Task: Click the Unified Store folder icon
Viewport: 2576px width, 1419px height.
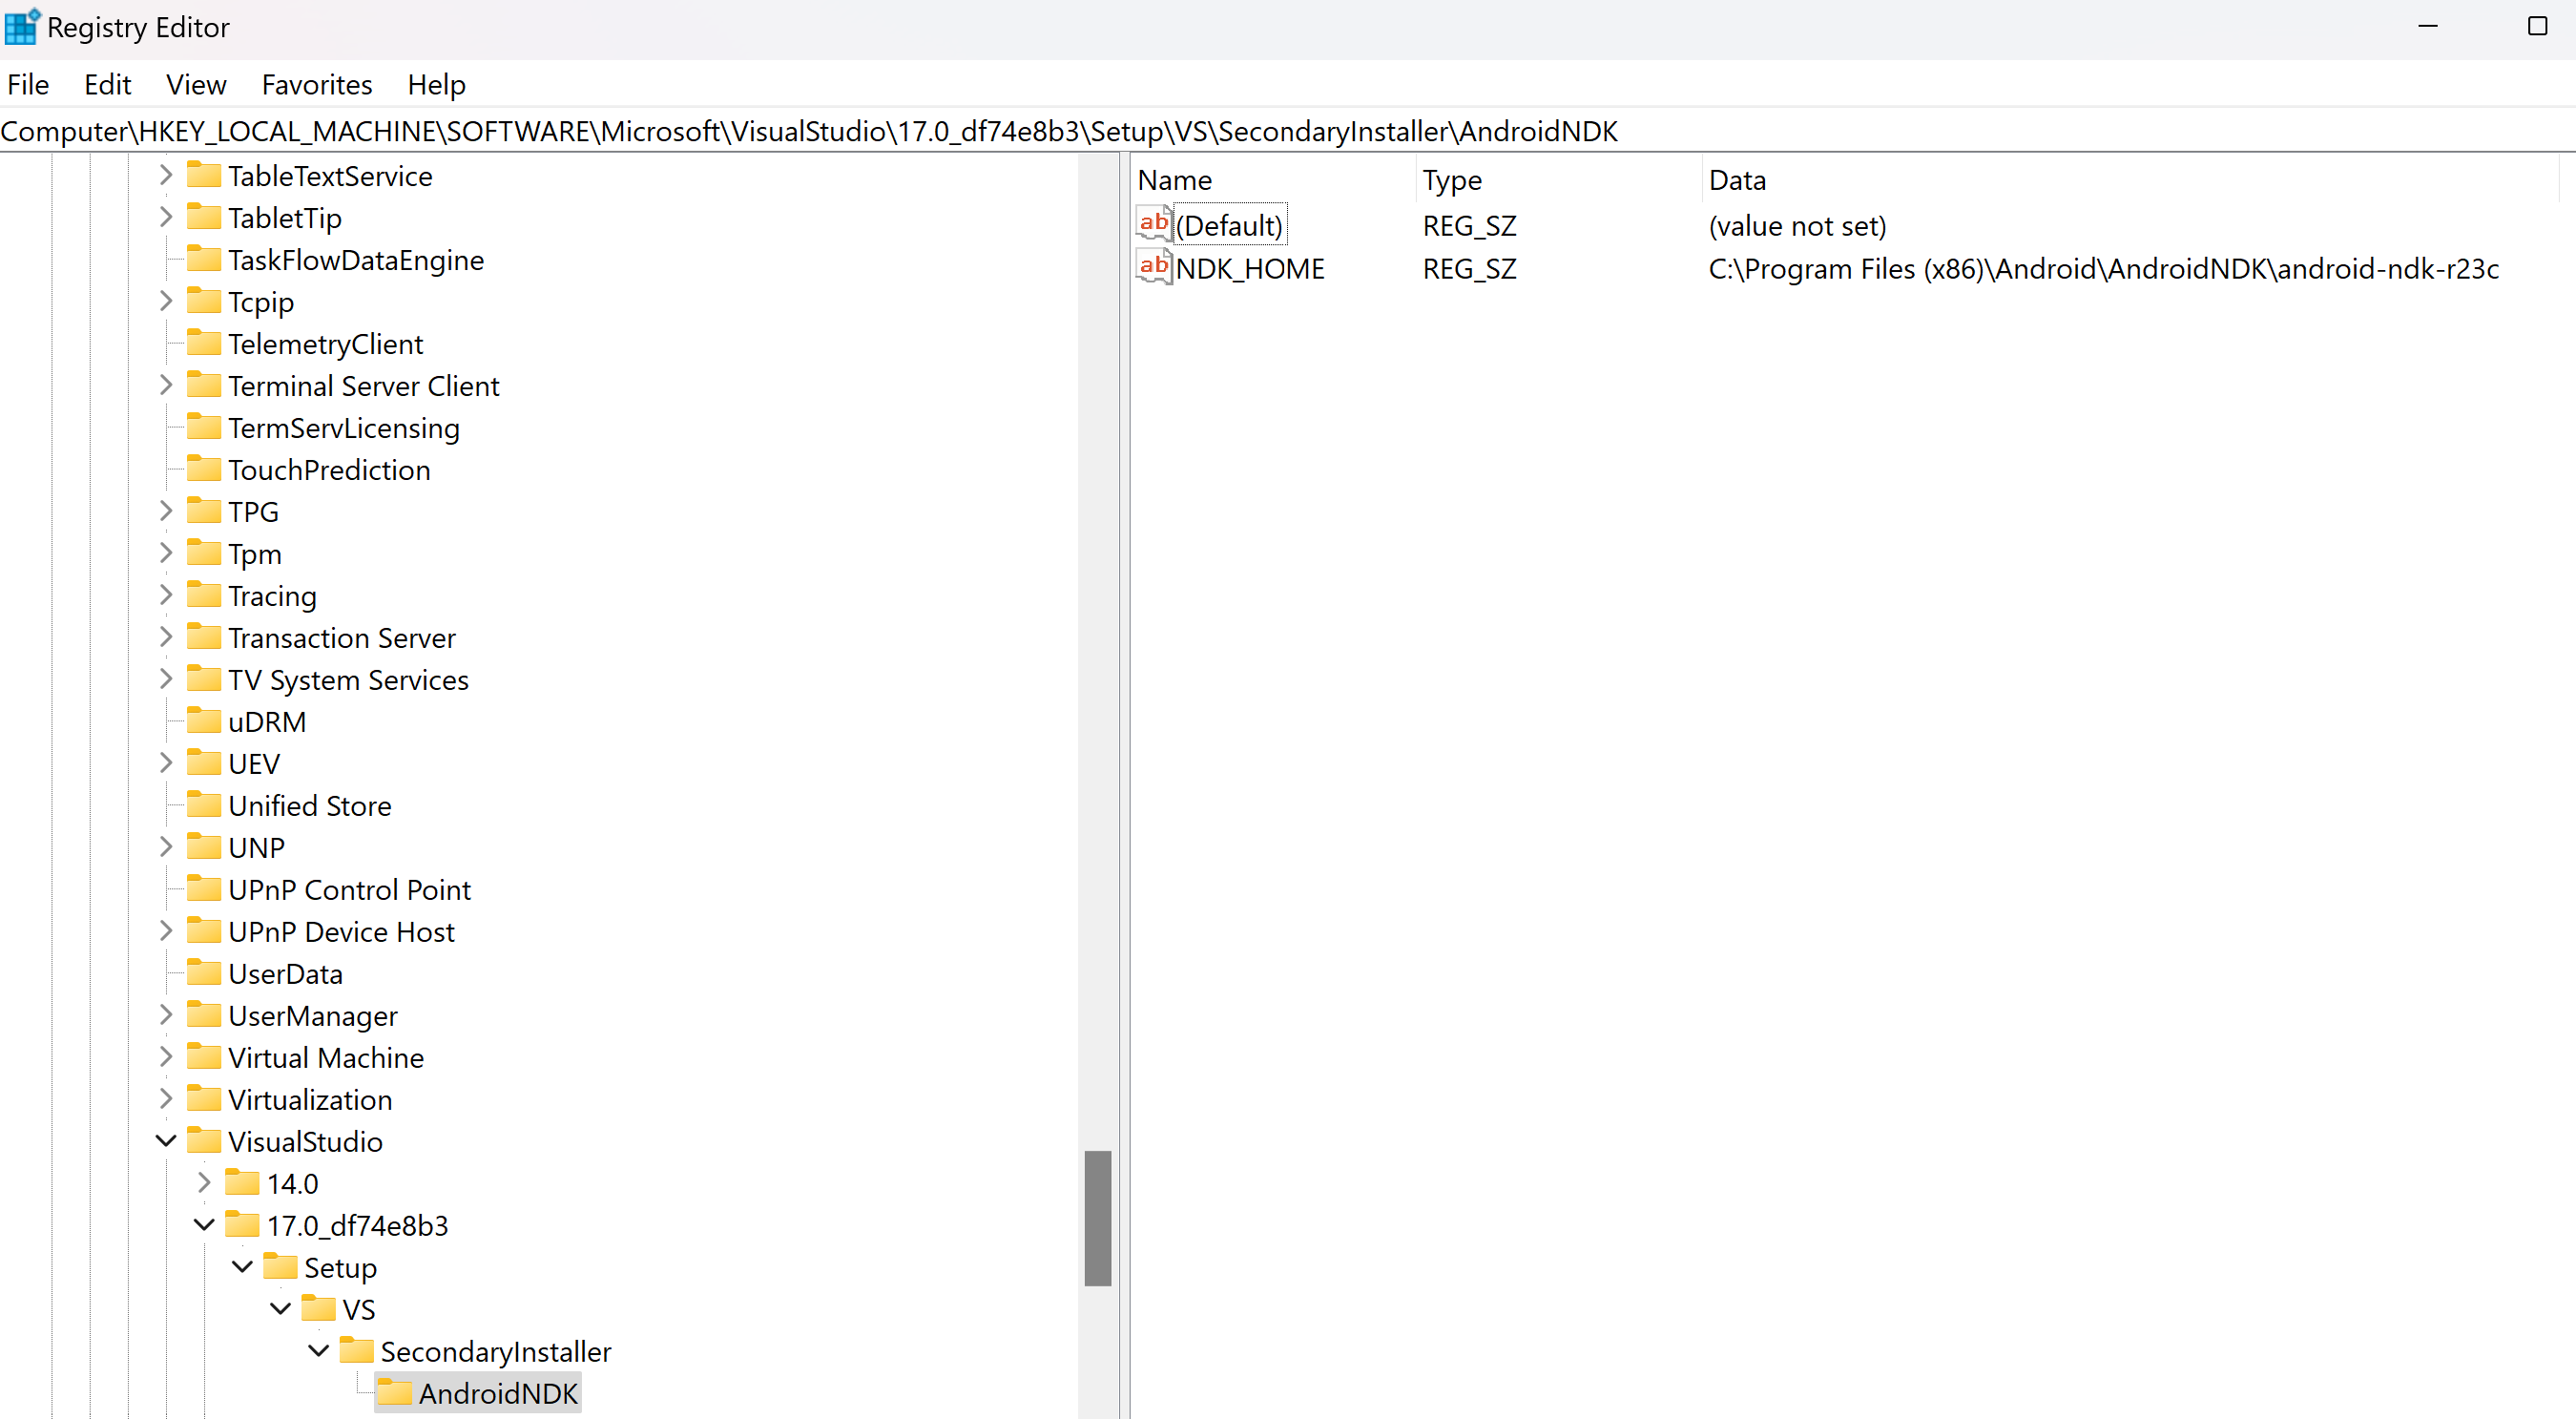Action: [x=204, y=804]
